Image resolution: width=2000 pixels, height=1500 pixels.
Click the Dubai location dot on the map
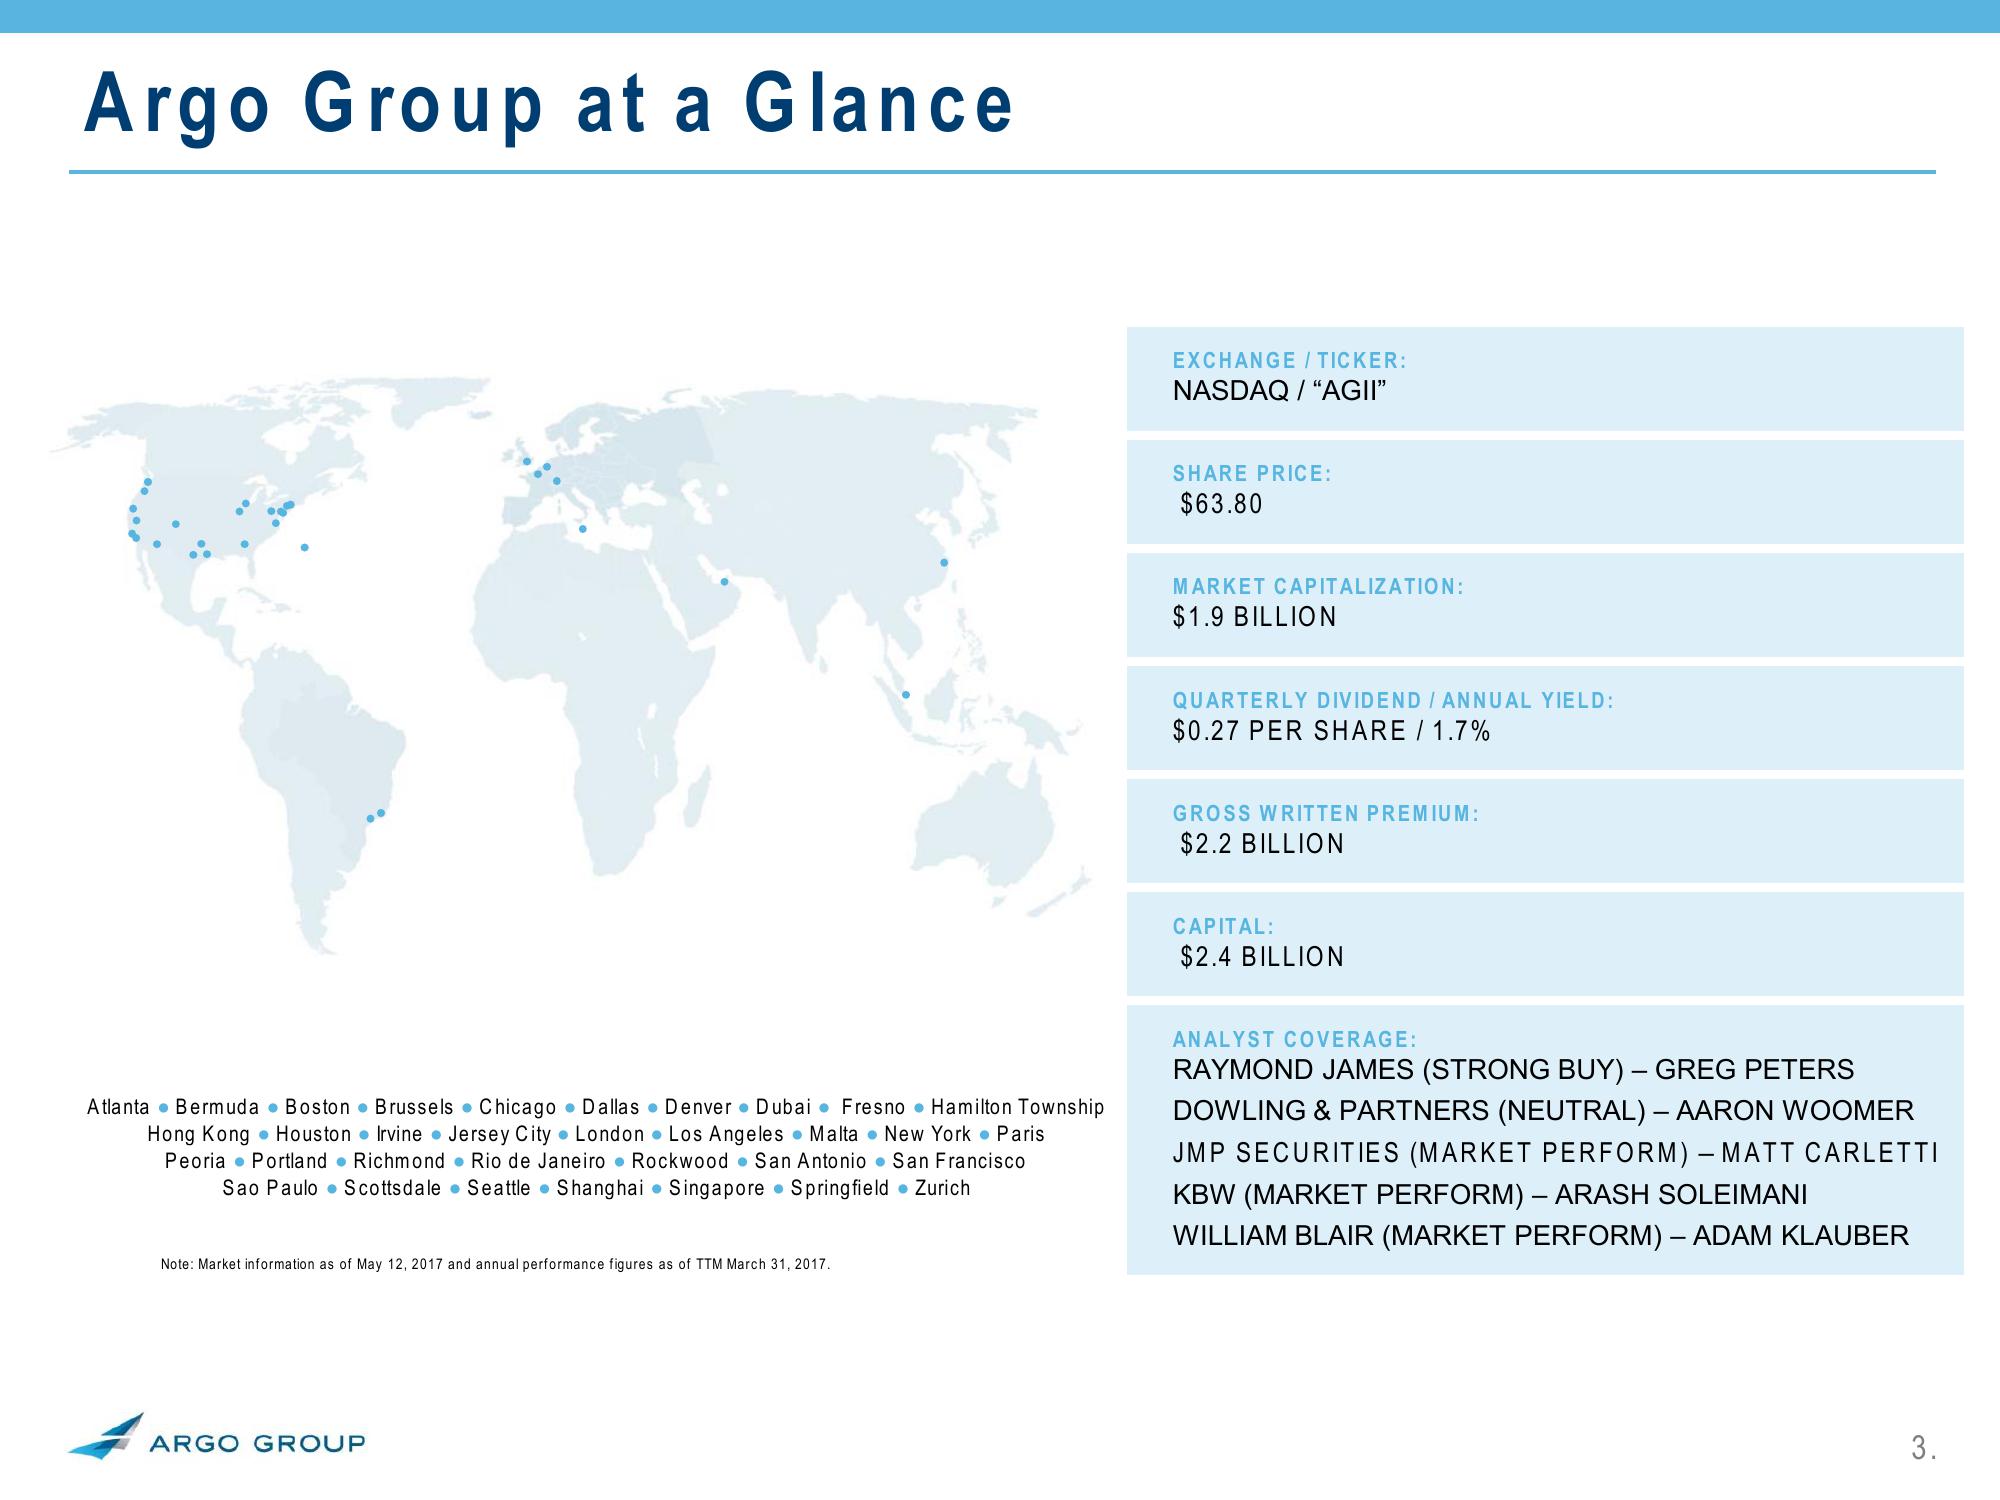[724, 581]
